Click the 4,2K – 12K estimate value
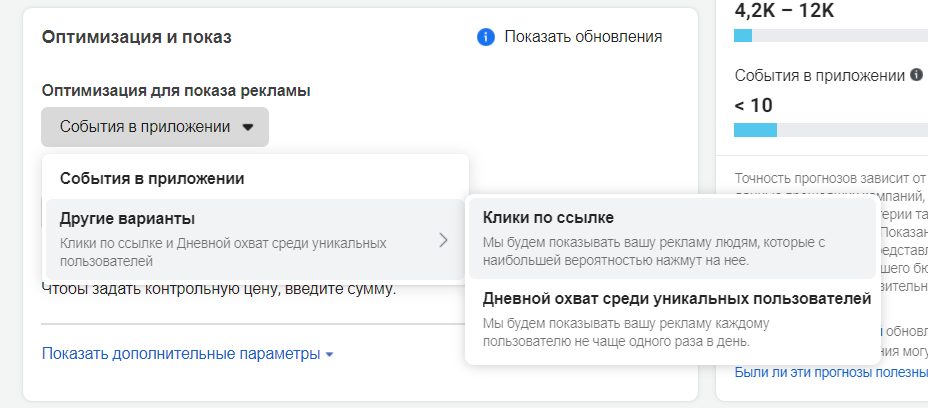 click(x=784, y=11)
